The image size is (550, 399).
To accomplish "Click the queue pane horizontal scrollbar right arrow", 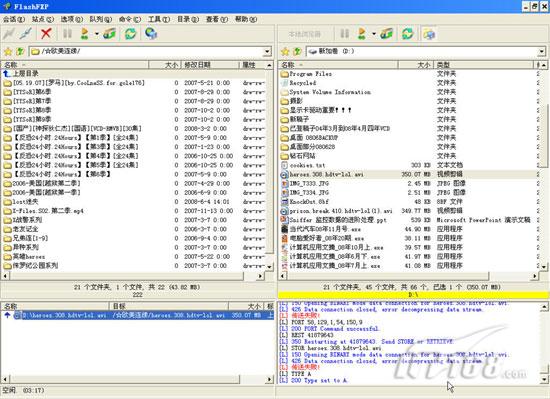I will (x=269, y=379).
